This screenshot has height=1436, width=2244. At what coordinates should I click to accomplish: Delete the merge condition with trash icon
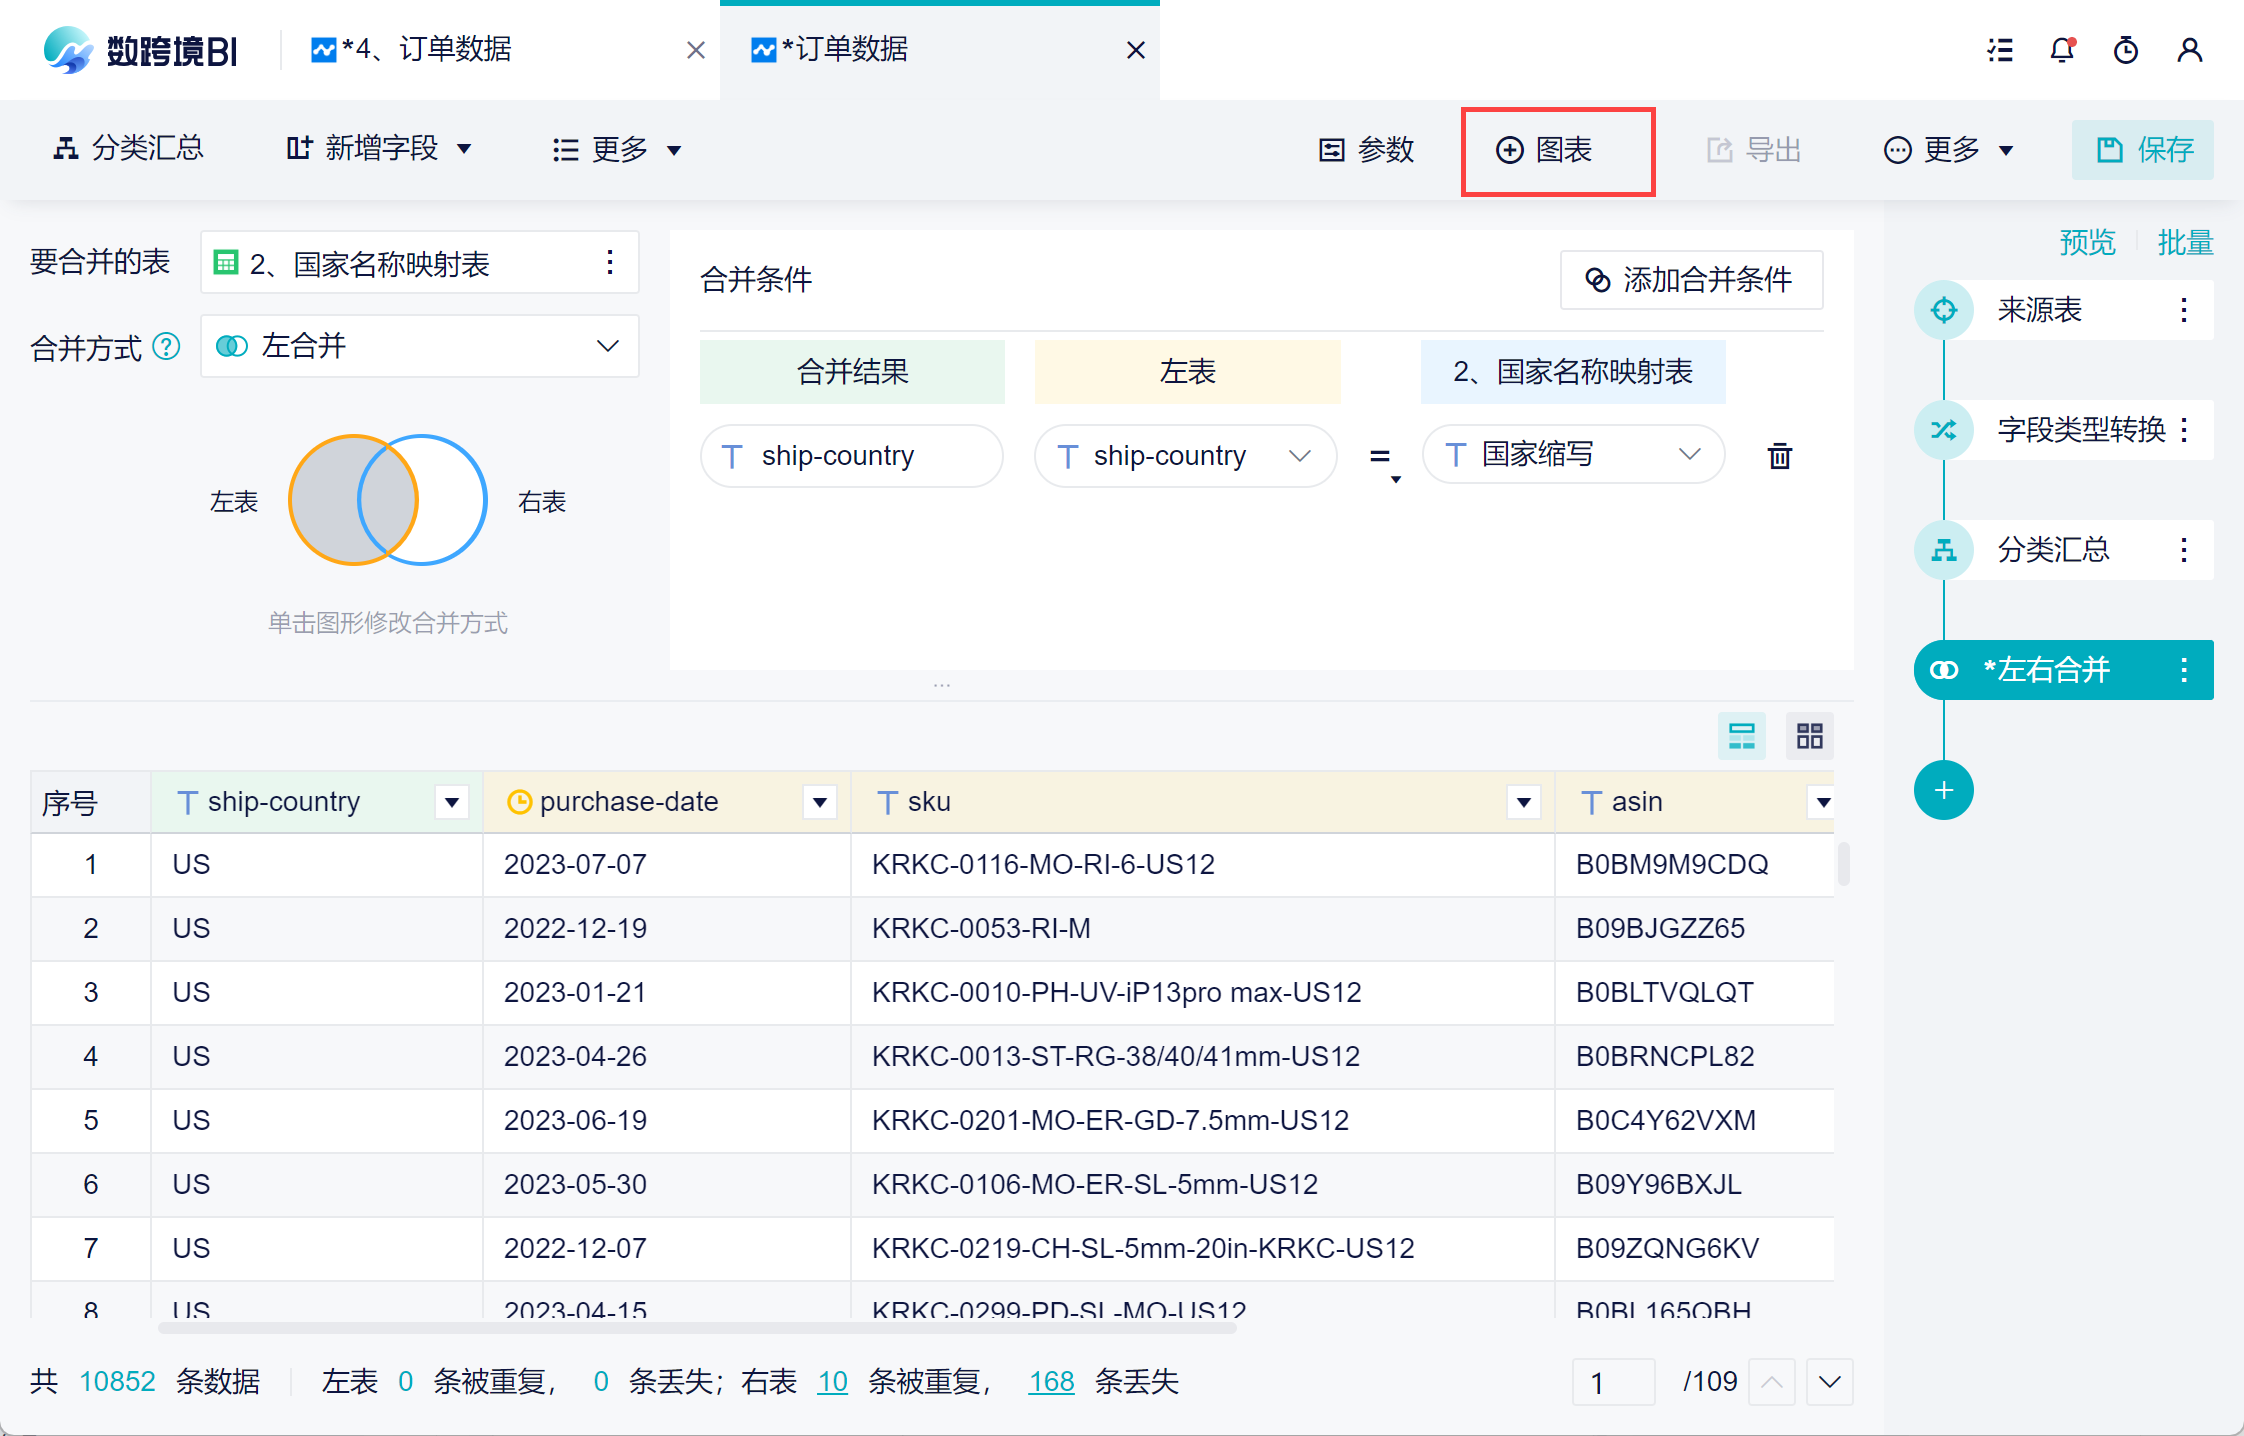(x=1780, y=456)
